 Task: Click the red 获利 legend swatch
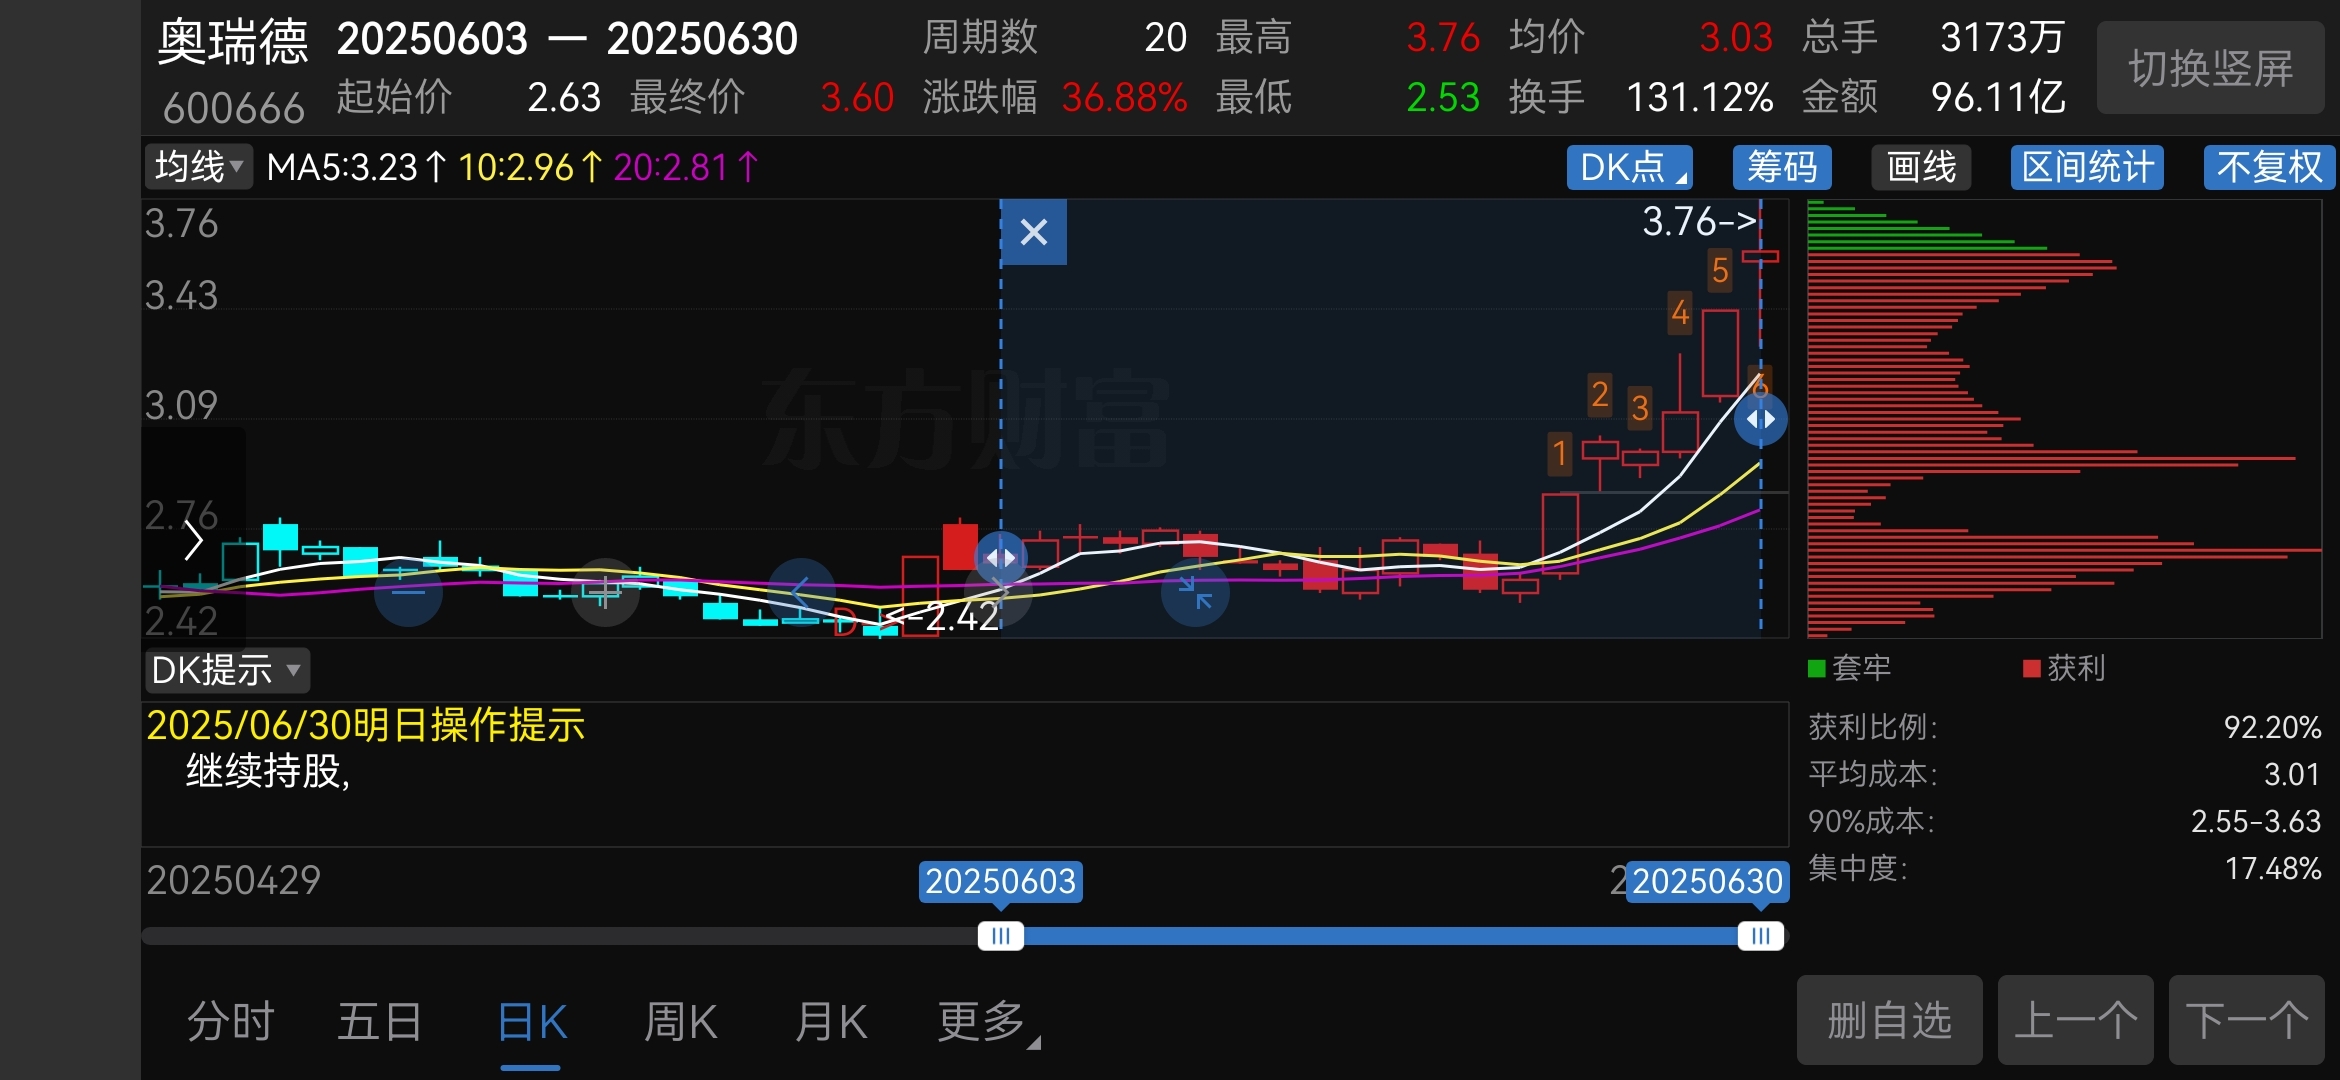[x=2032, y=668]
